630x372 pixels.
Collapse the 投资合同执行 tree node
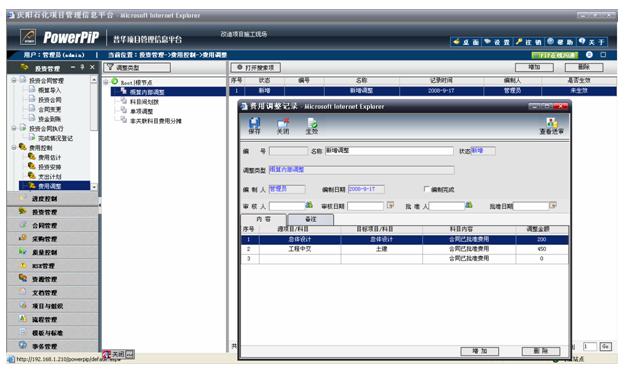(14, 128)
